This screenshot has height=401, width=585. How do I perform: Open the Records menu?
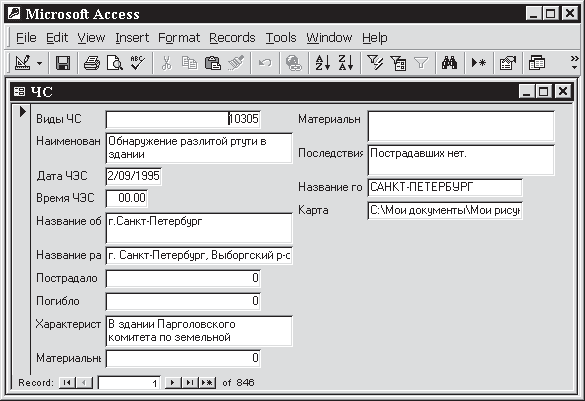[232, 38]
